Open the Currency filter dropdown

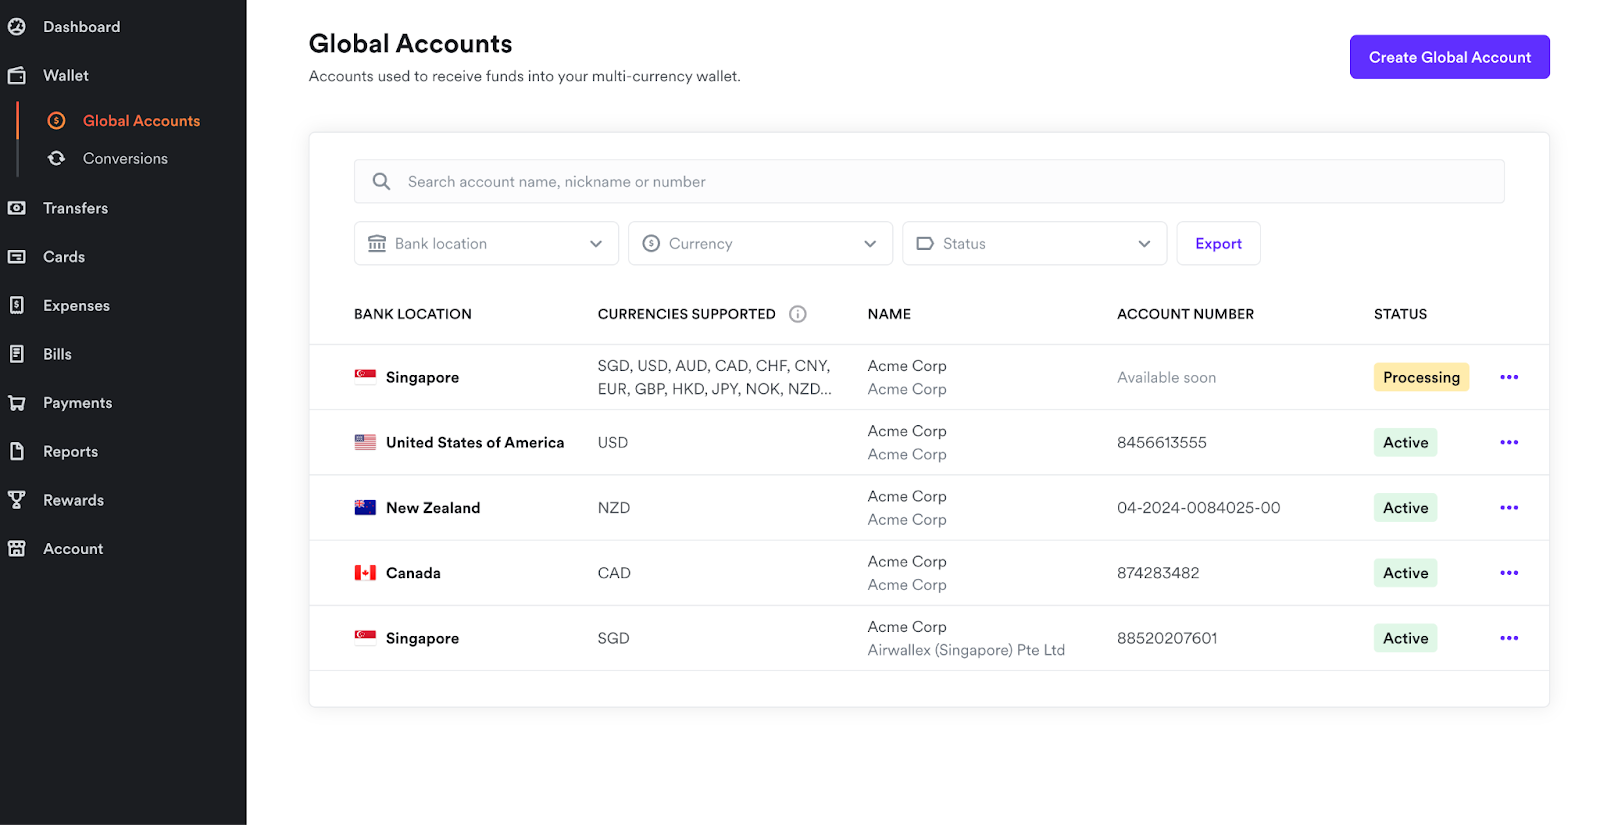coord(760,244)
